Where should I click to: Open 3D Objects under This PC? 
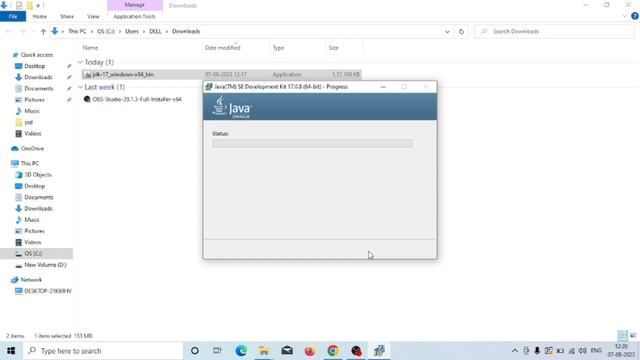tap(38, 175)
